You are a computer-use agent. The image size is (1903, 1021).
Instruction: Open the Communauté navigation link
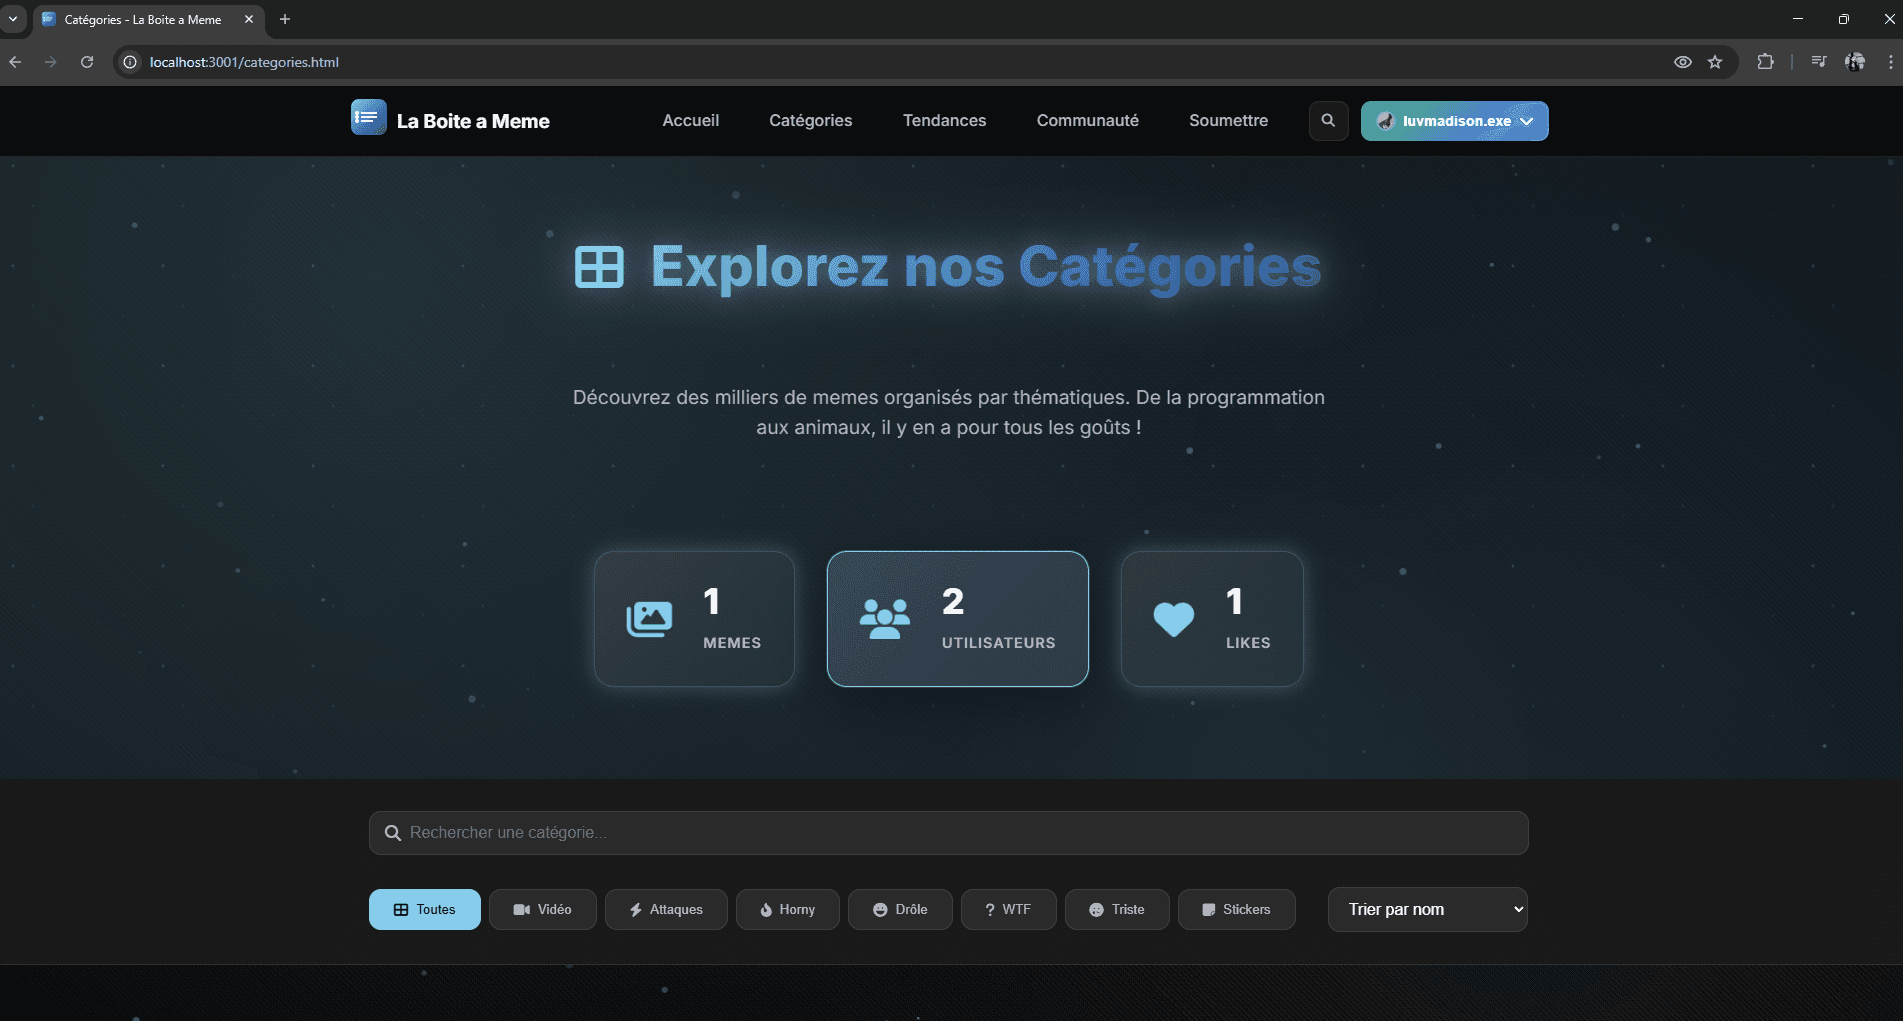coord(1087,121)
